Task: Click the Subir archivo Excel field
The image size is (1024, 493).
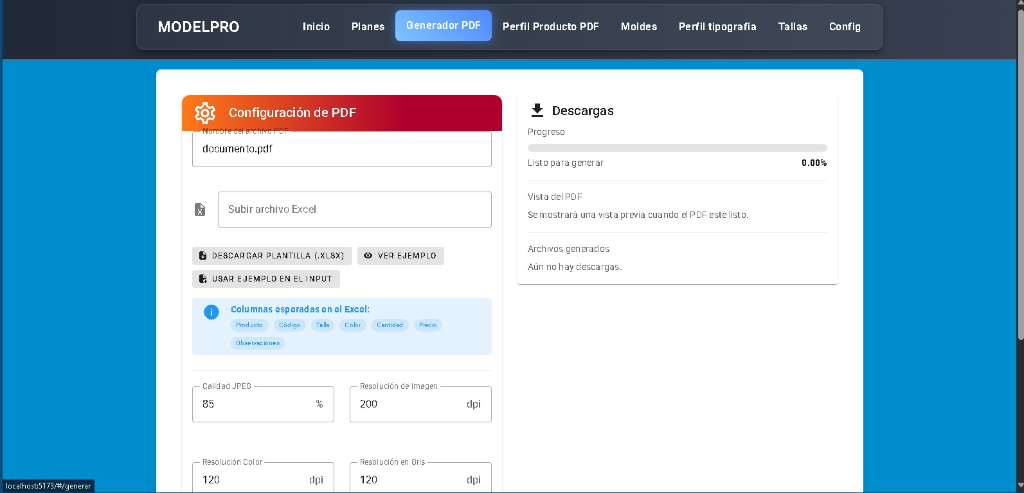Action: point(355,210)
